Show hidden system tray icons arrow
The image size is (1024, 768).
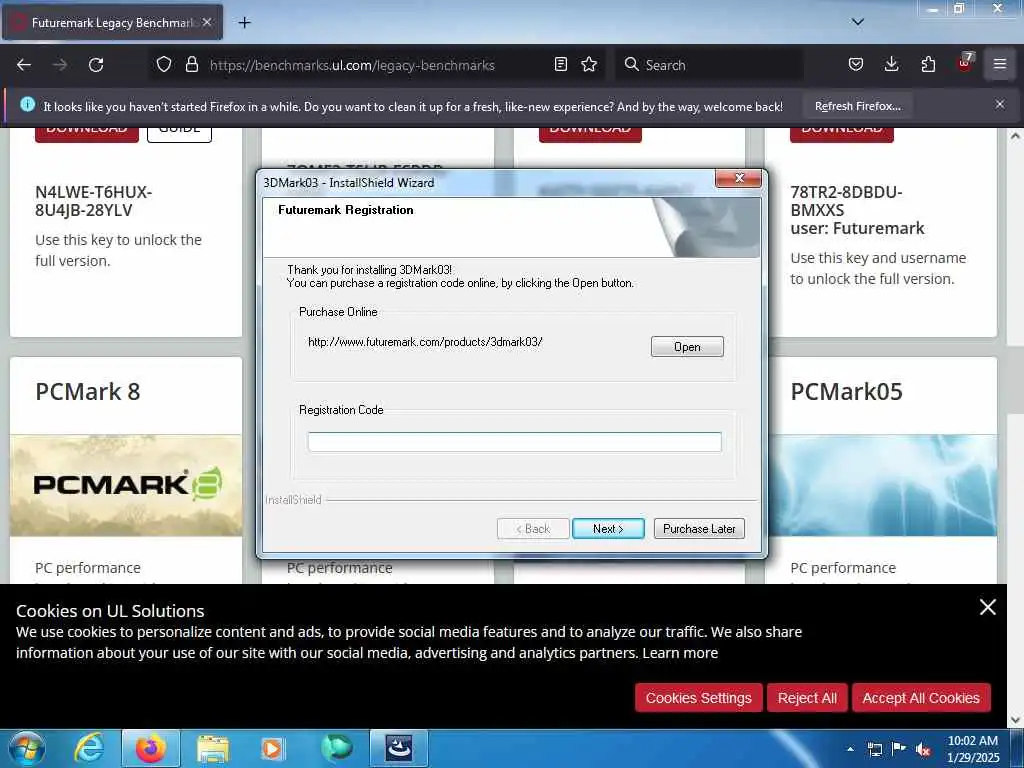coord(850,749)
